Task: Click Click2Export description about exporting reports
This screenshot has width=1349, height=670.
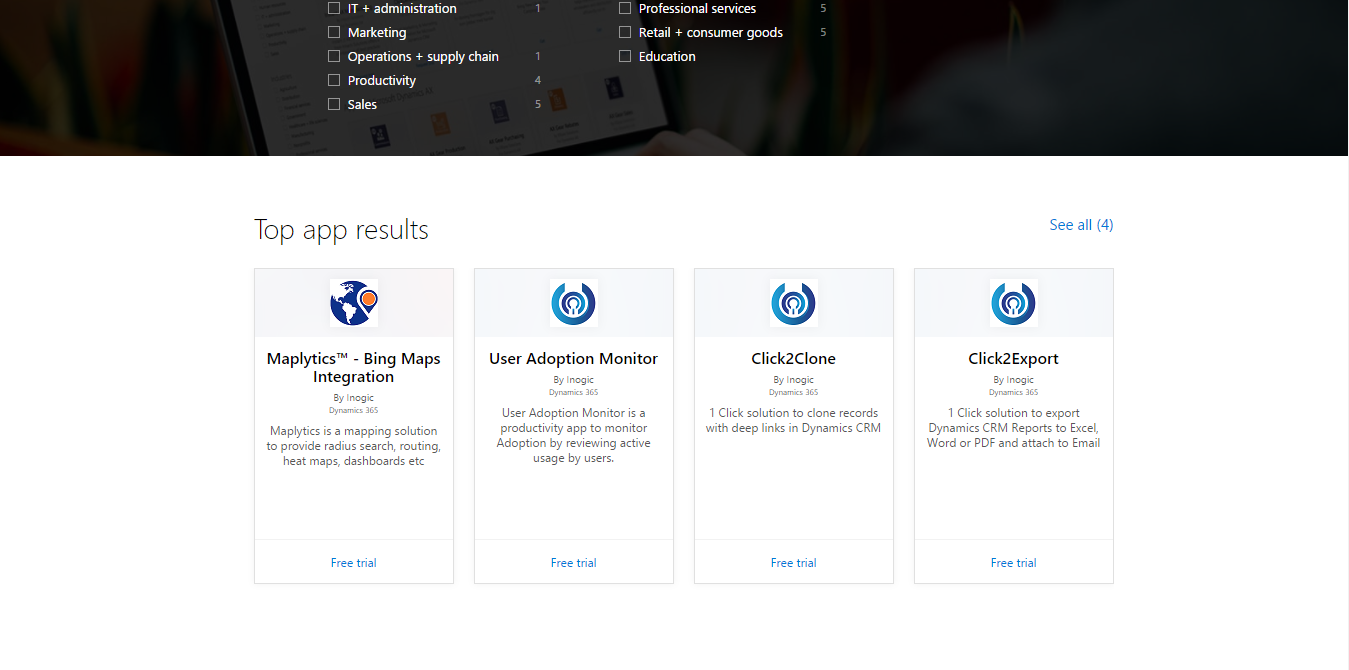Action: pyautogui.click(x=1014, y=428)
